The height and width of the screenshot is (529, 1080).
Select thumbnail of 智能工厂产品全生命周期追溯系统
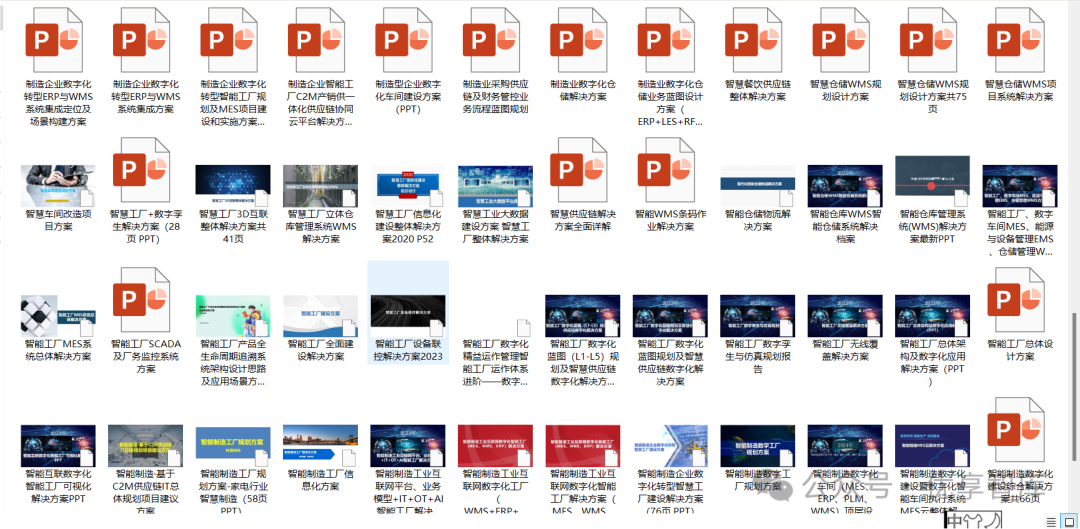point(233,315)
